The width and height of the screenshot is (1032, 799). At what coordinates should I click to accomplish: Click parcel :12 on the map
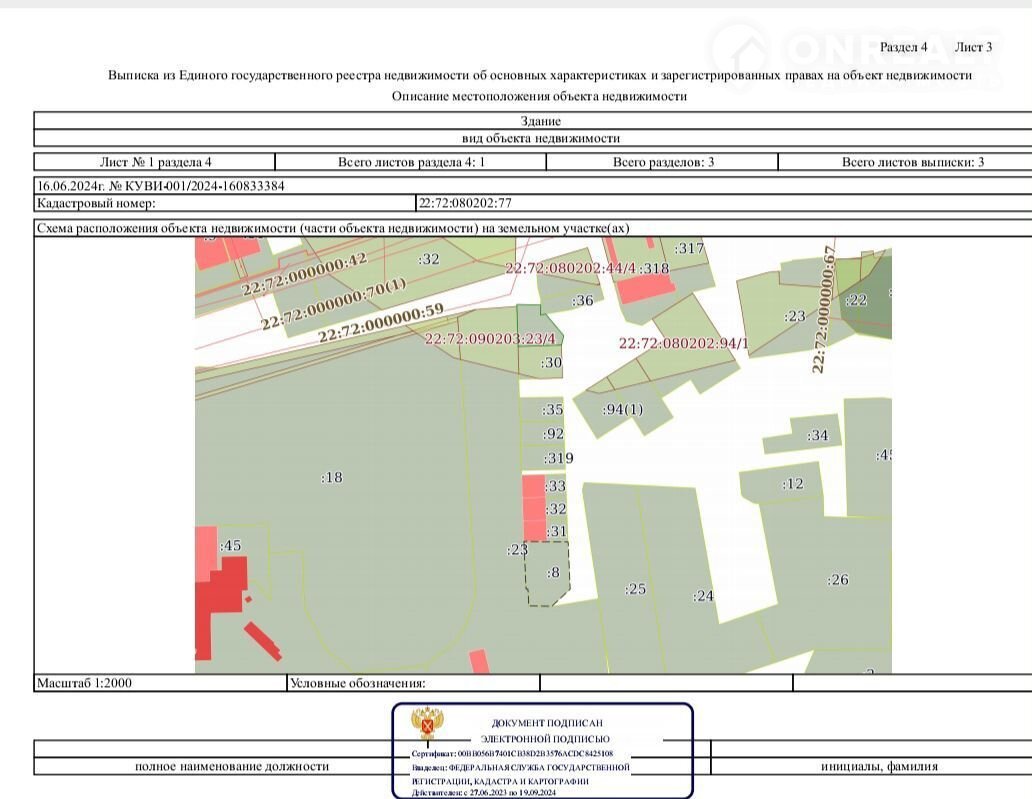(792, 484)
